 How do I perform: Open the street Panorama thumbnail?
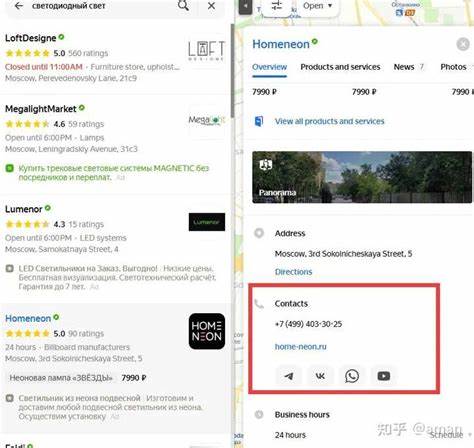(362, 177)
